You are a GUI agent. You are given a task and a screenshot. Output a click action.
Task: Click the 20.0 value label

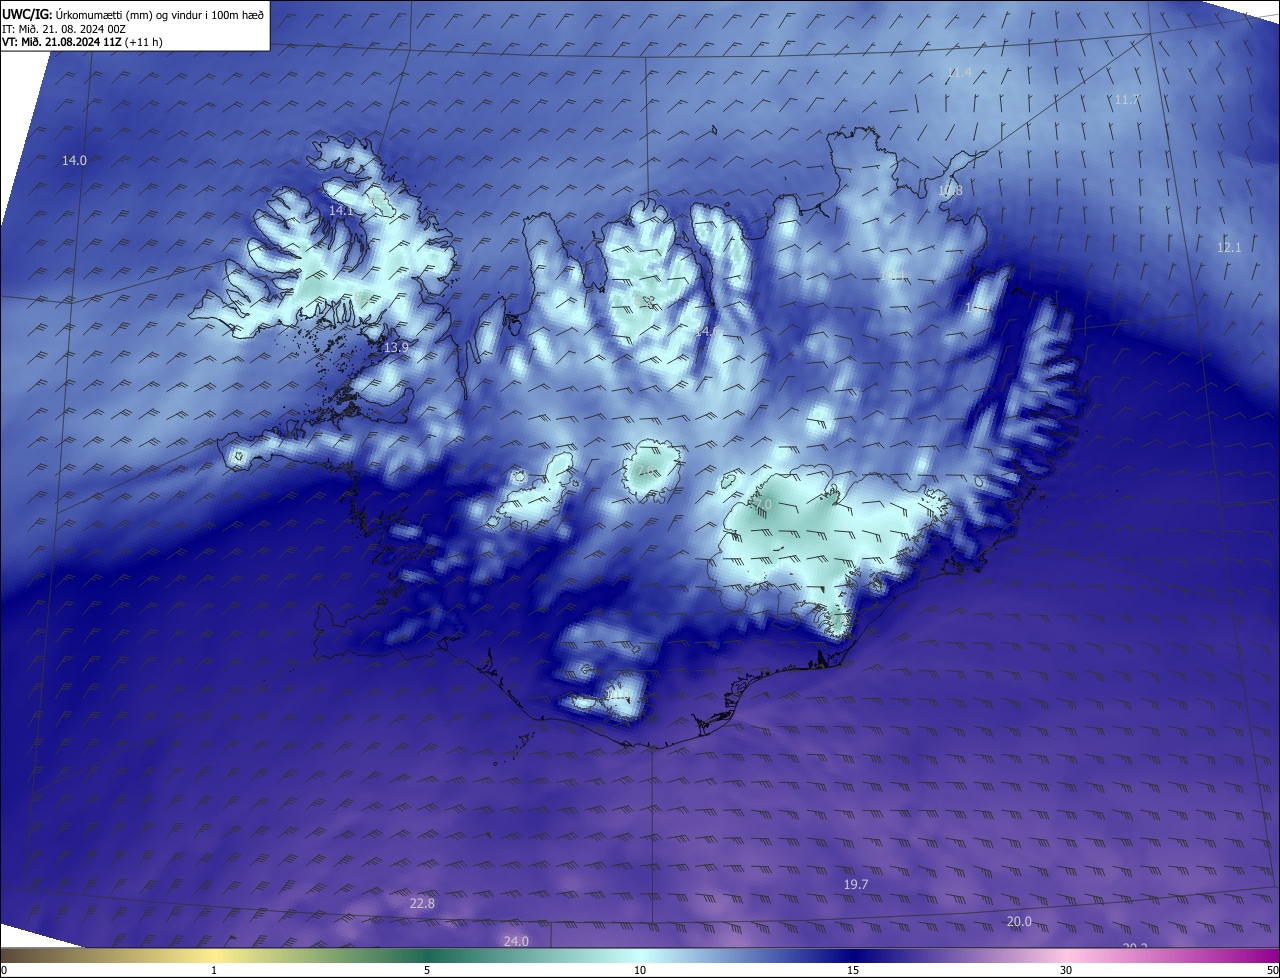tap(1019, 921)
